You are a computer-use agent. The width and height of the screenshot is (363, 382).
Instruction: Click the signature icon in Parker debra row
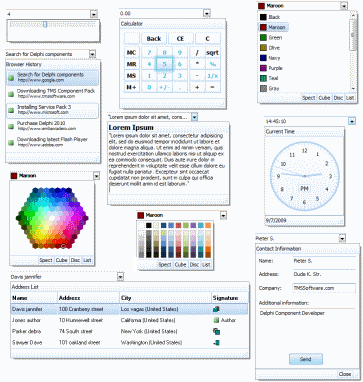pyautogui.click(x=216, y=331)
